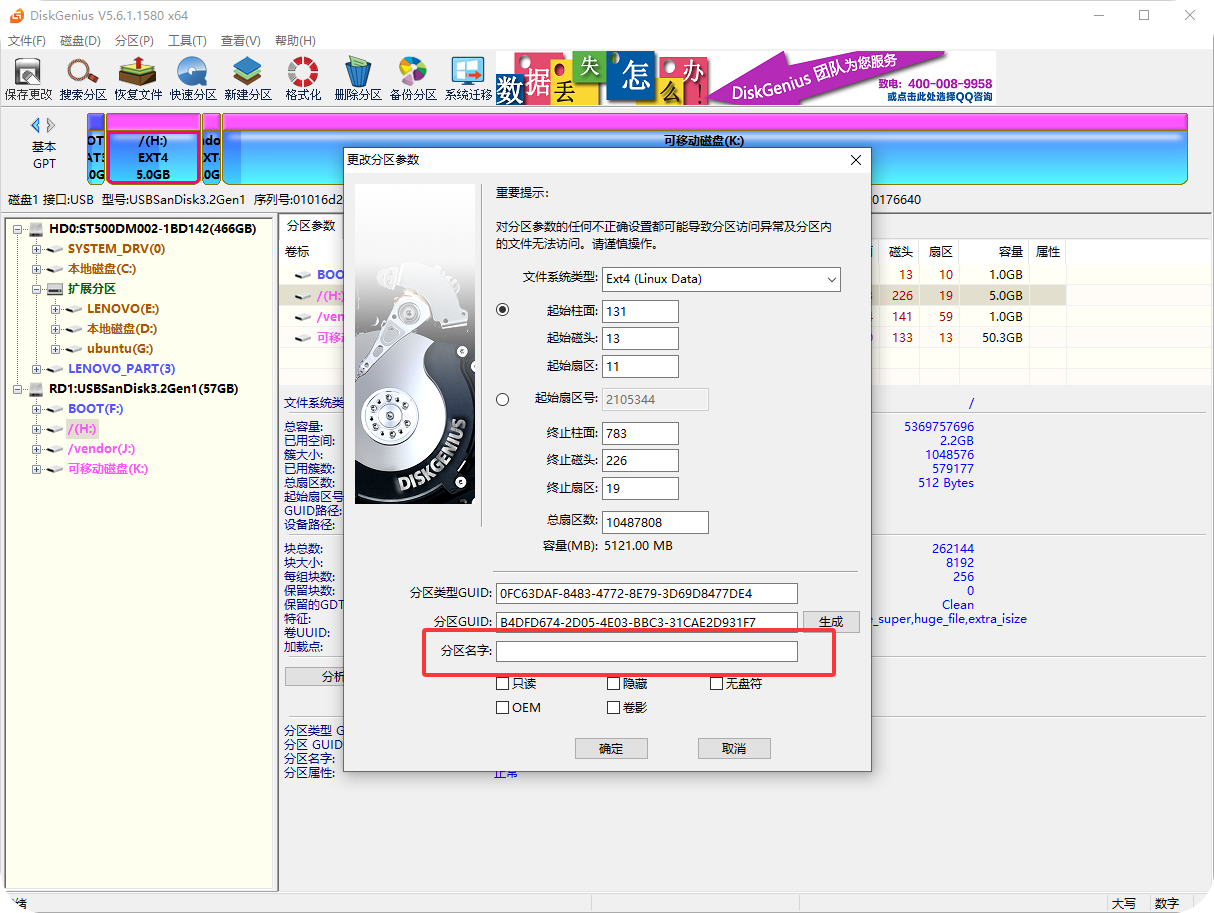Collapse the RD1:USBSanDisk3.2Gen1 disk node
Screen dimensions: 1214x913
coord(18,389)
